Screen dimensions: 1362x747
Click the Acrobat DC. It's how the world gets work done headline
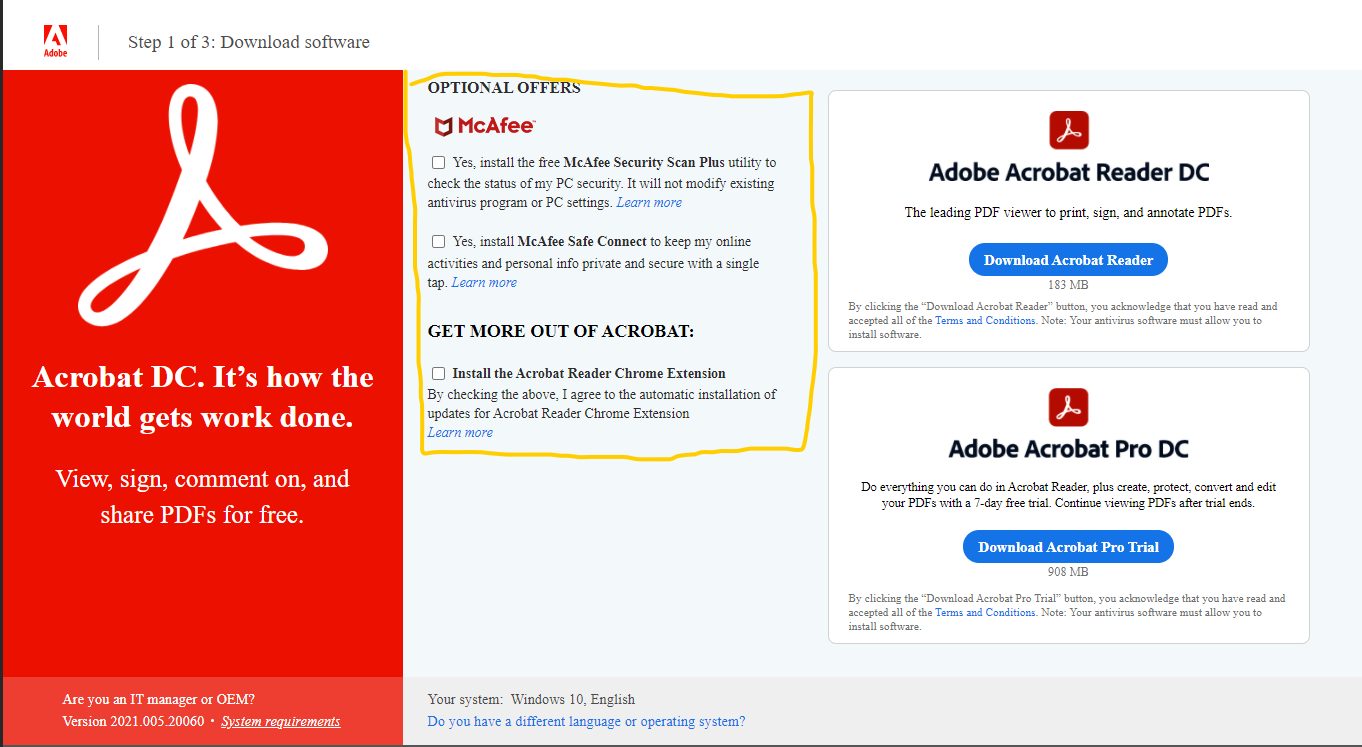coord(203,396)
